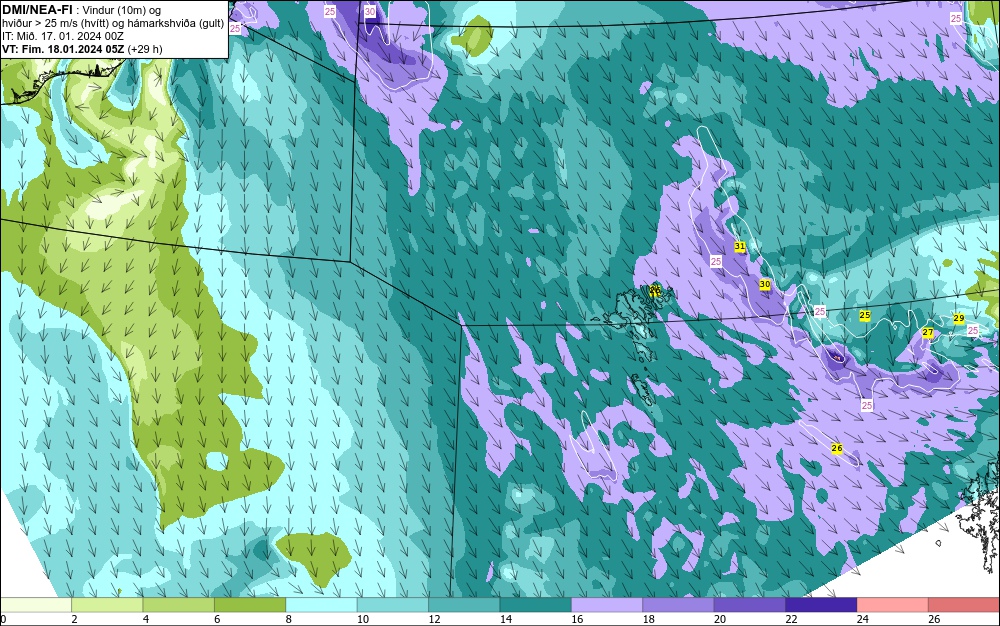Click the 2–4 m/s light green swatch
The height and width of the screenshot is (626, 1000).
pos(107,604)
